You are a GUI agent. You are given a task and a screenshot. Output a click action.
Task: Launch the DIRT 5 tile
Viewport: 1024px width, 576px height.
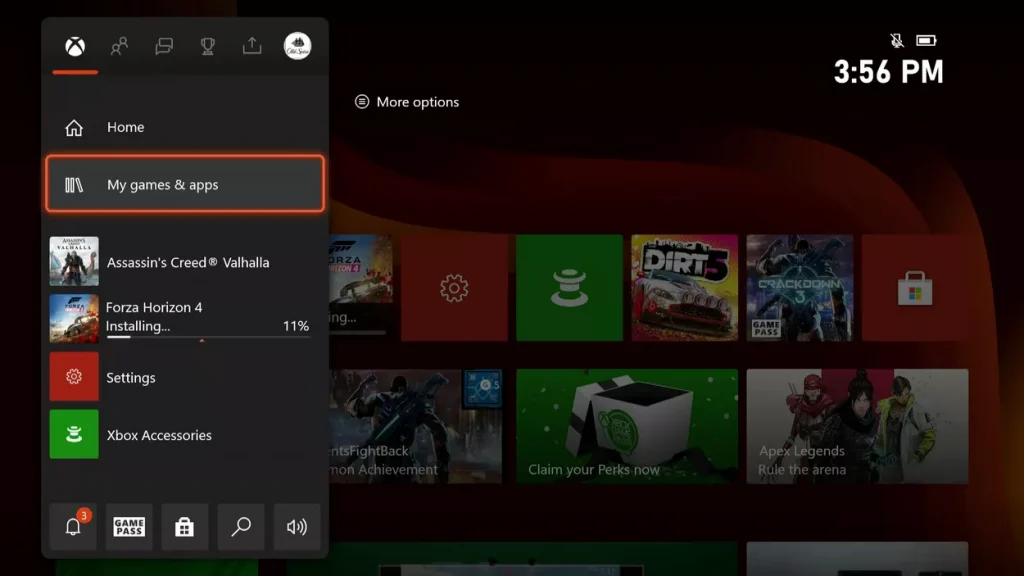click(686, 287)
